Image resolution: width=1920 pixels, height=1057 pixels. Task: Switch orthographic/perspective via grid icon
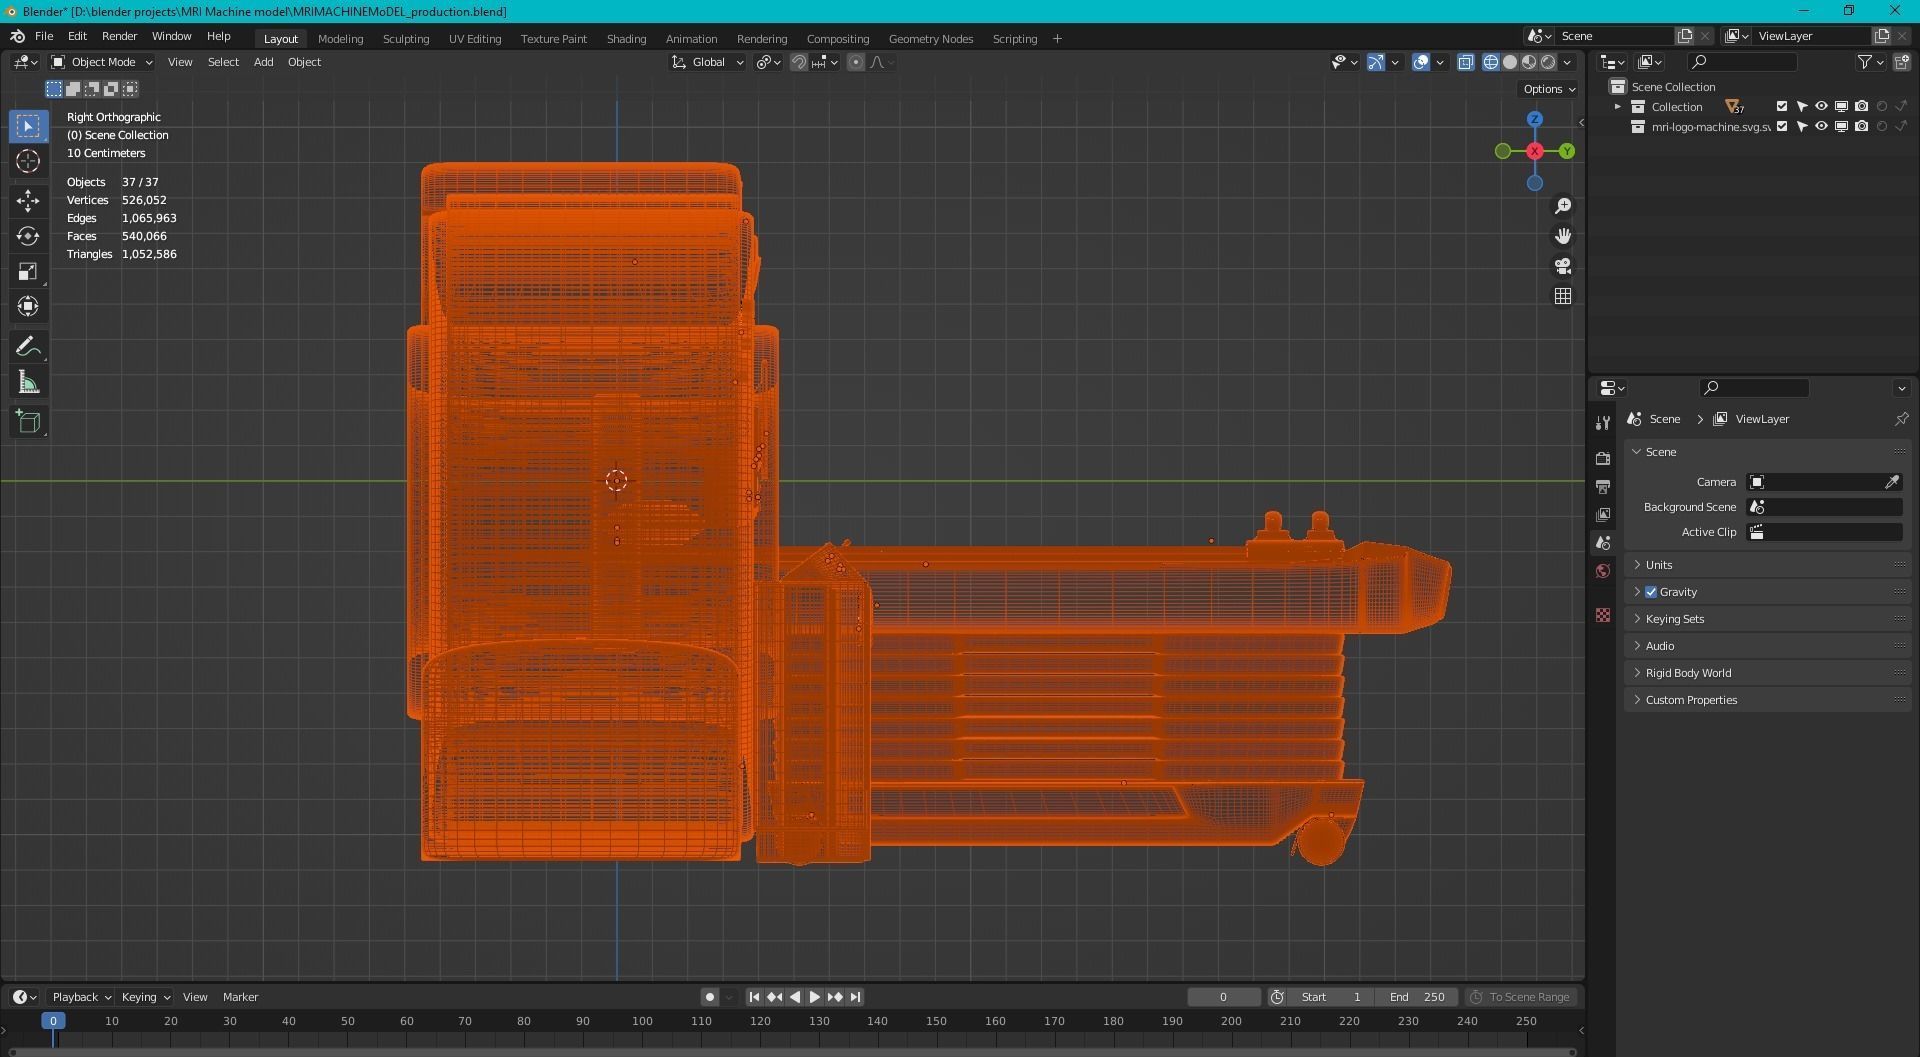point(1562,296)
